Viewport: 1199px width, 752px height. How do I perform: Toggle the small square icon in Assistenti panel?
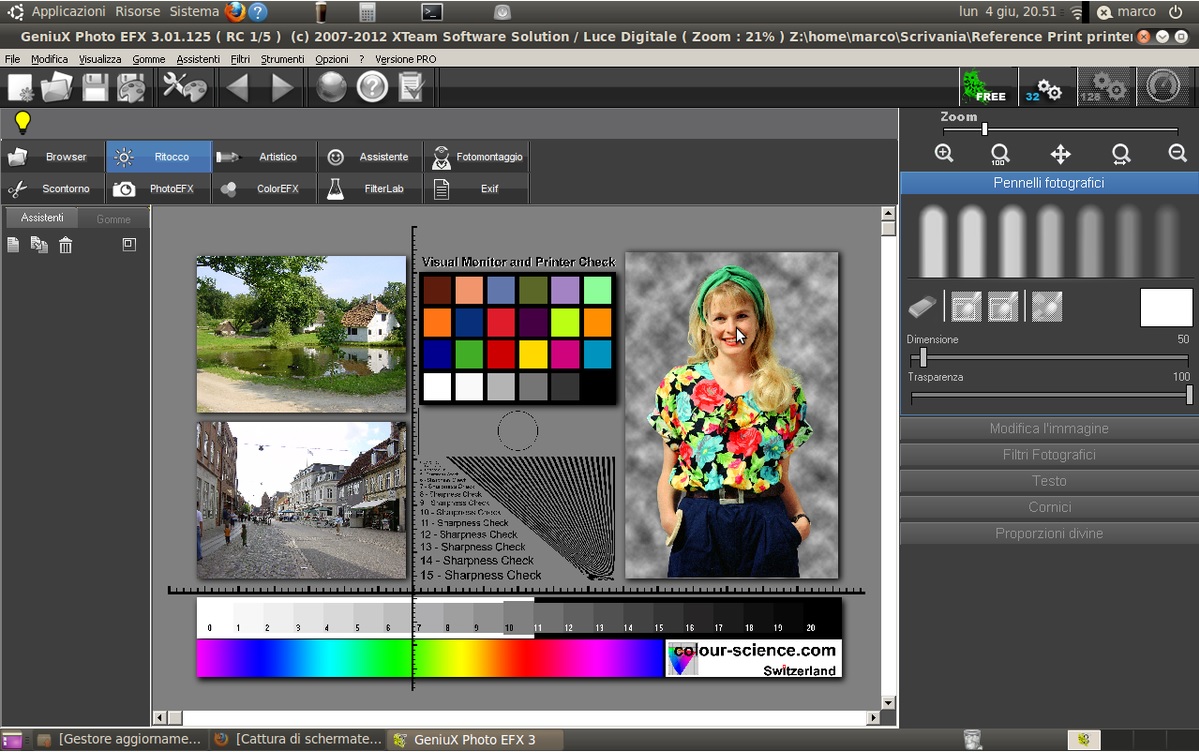tap(129, 244)
